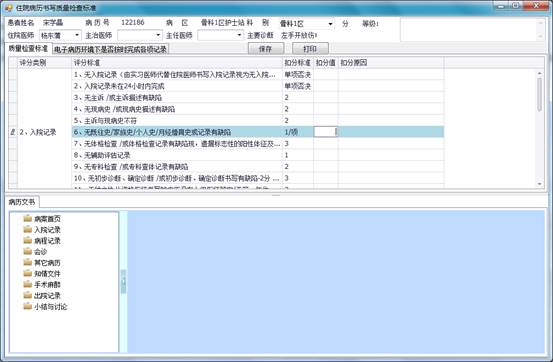
Task: Click the deduction standard '3' in row 7
Action: point(298,144)
